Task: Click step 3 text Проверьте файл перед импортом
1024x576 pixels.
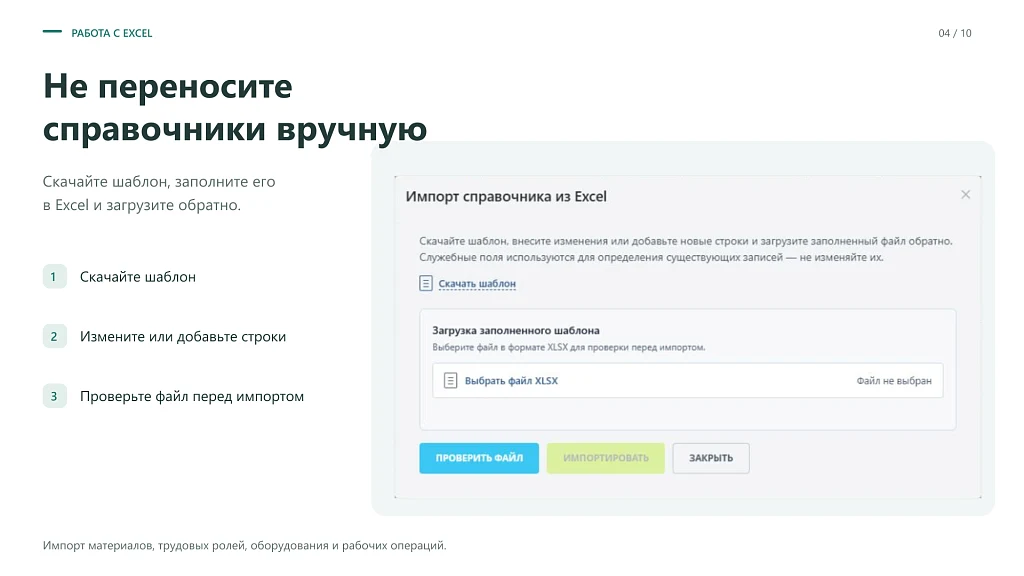Action: 192,396
